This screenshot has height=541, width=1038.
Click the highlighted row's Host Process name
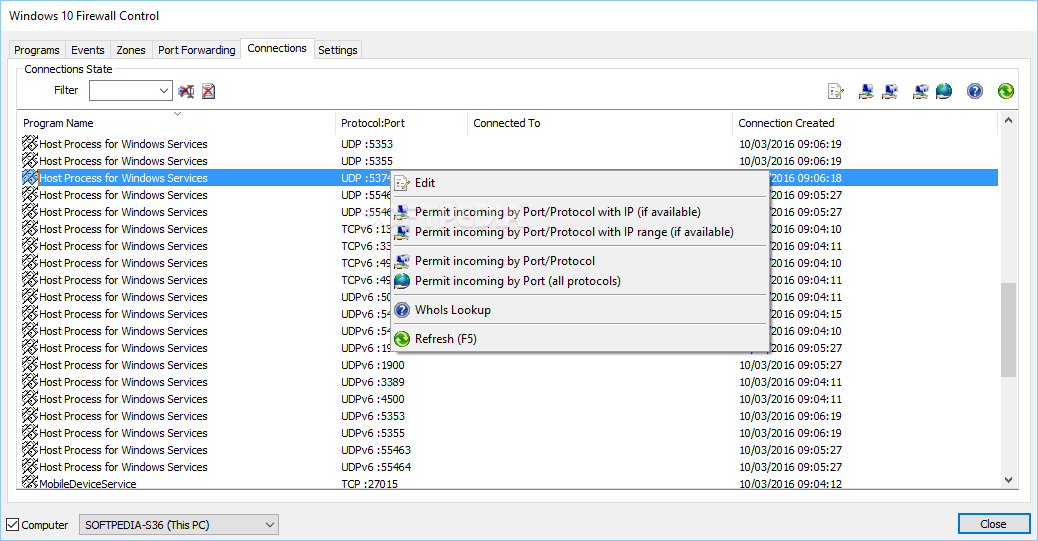coord(123,178)
